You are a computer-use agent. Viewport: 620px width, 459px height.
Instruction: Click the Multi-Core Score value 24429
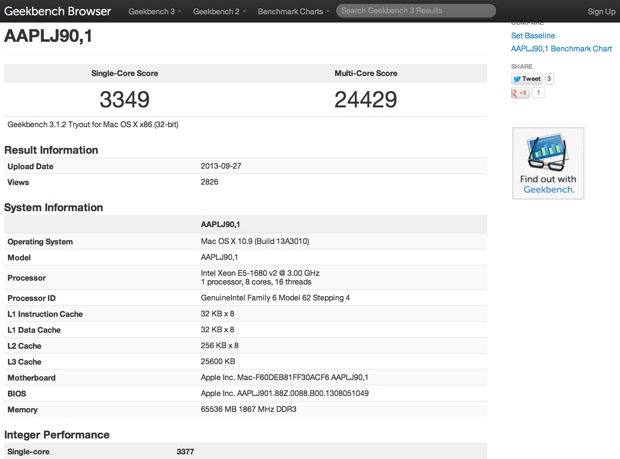pyautogui.click(x=365, y=99)
